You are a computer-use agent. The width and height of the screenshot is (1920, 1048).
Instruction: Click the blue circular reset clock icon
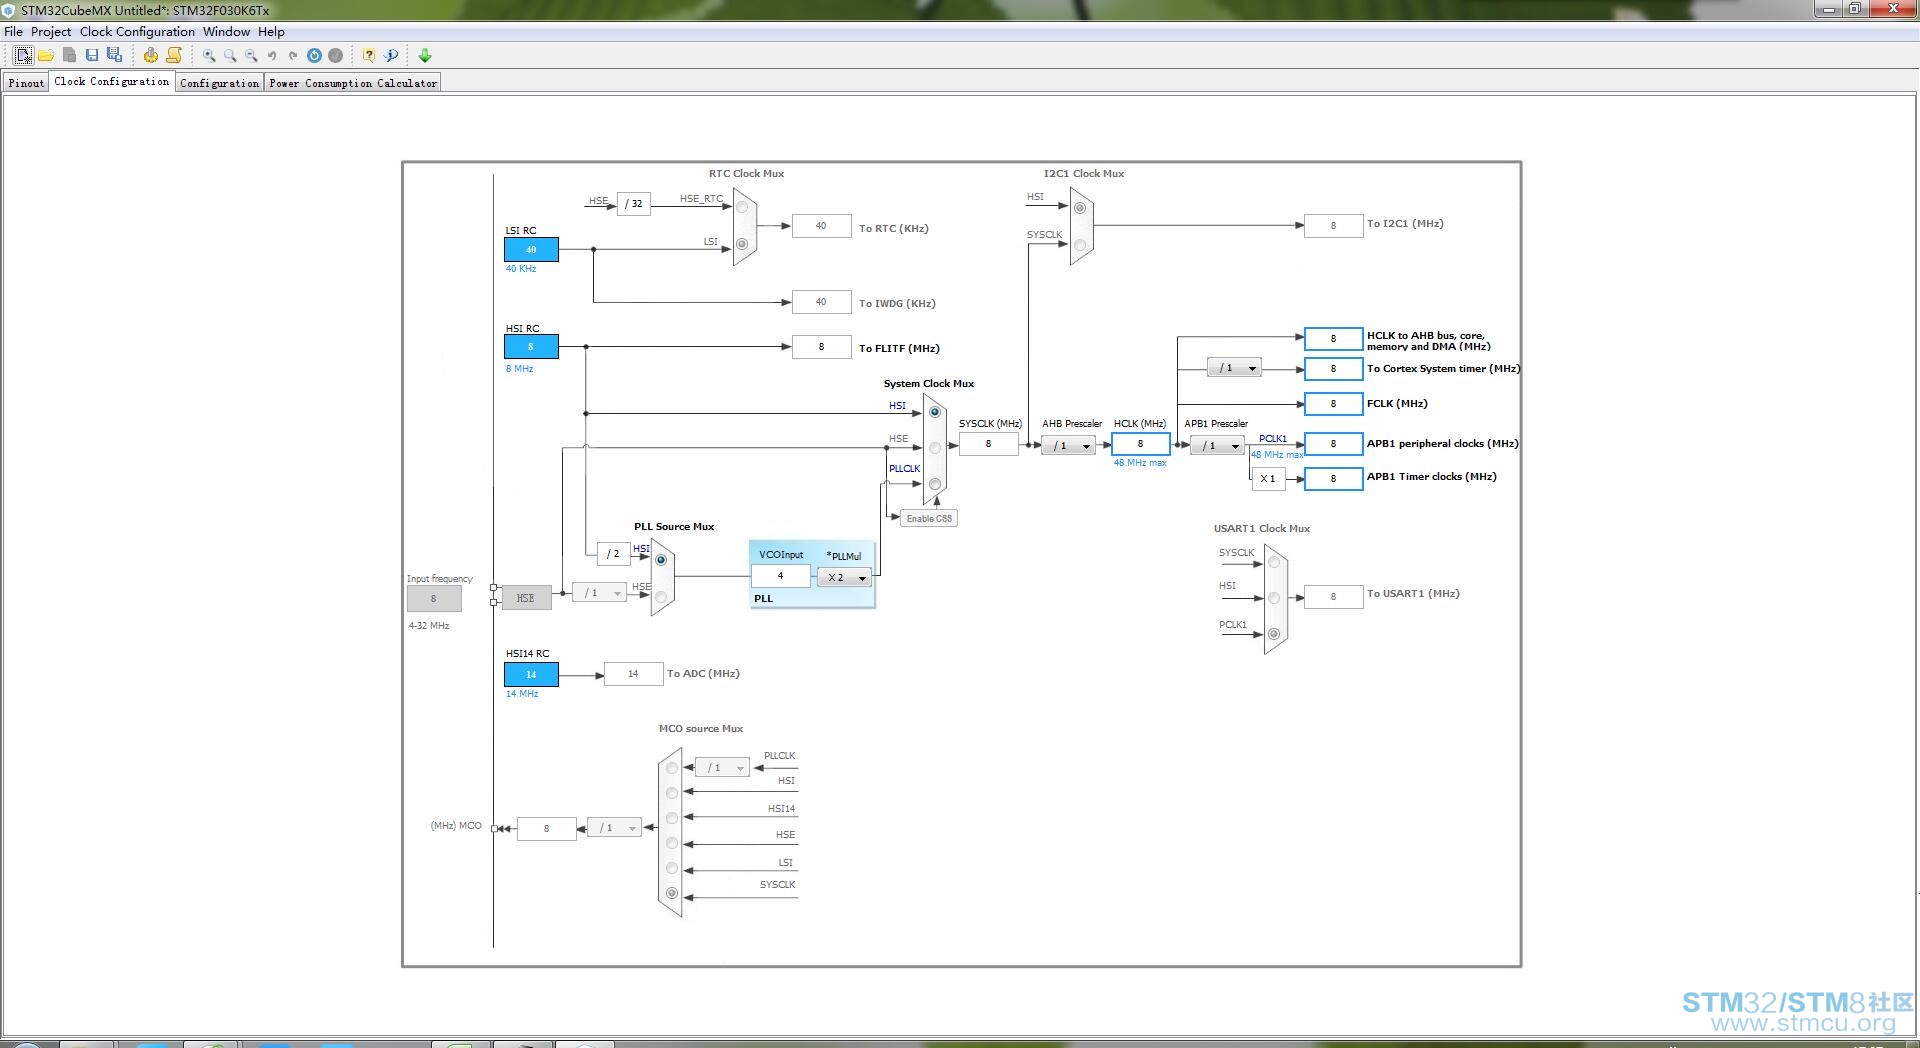click(x=314, y=56)
